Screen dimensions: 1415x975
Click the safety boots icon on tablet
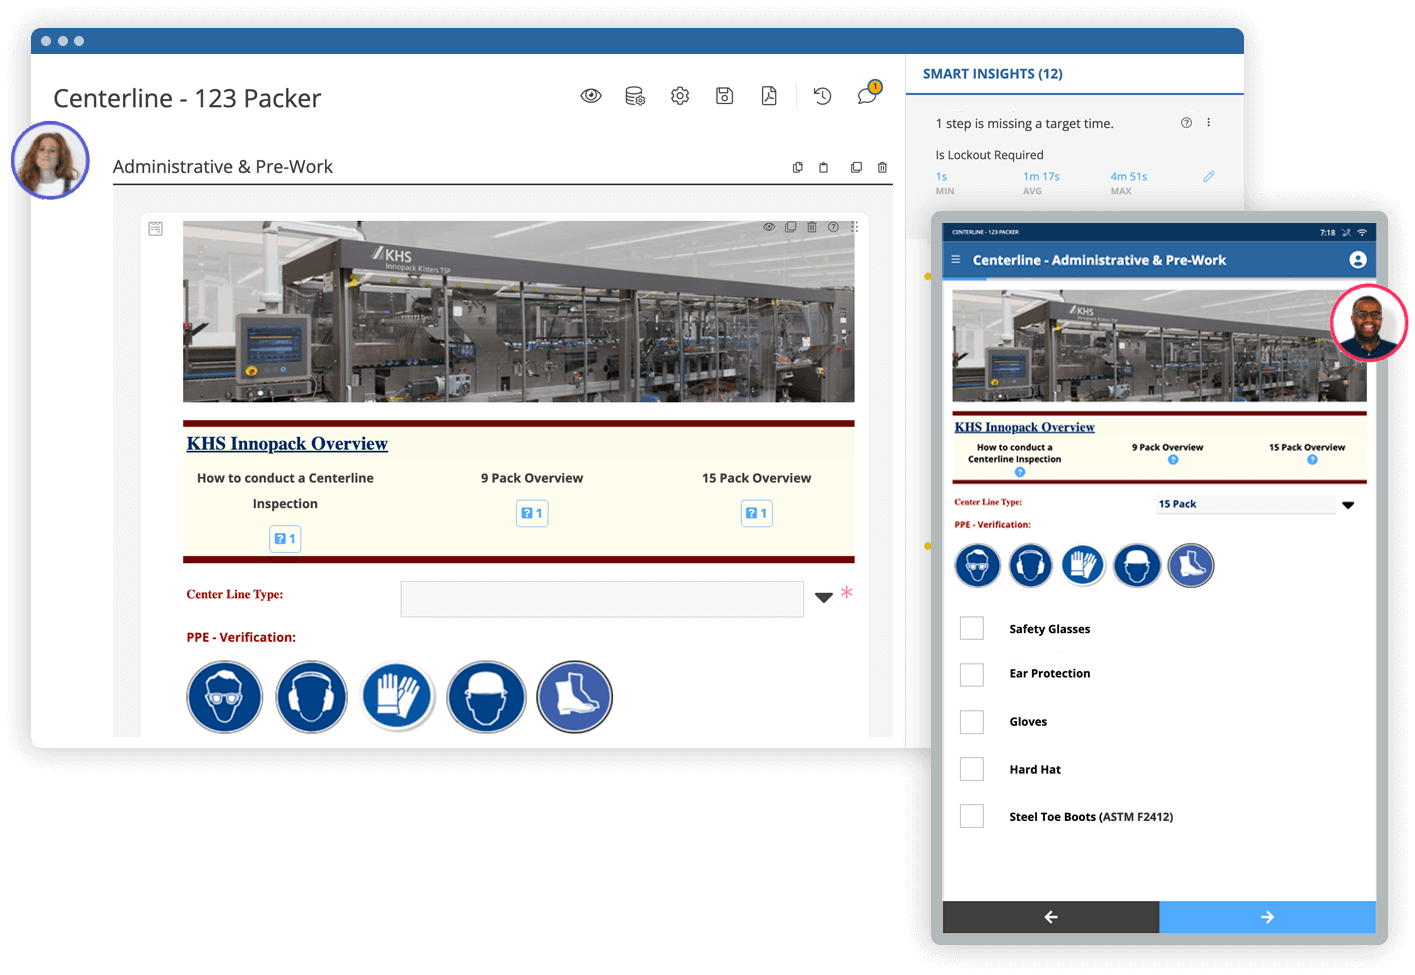click(x=1190, y=566)
